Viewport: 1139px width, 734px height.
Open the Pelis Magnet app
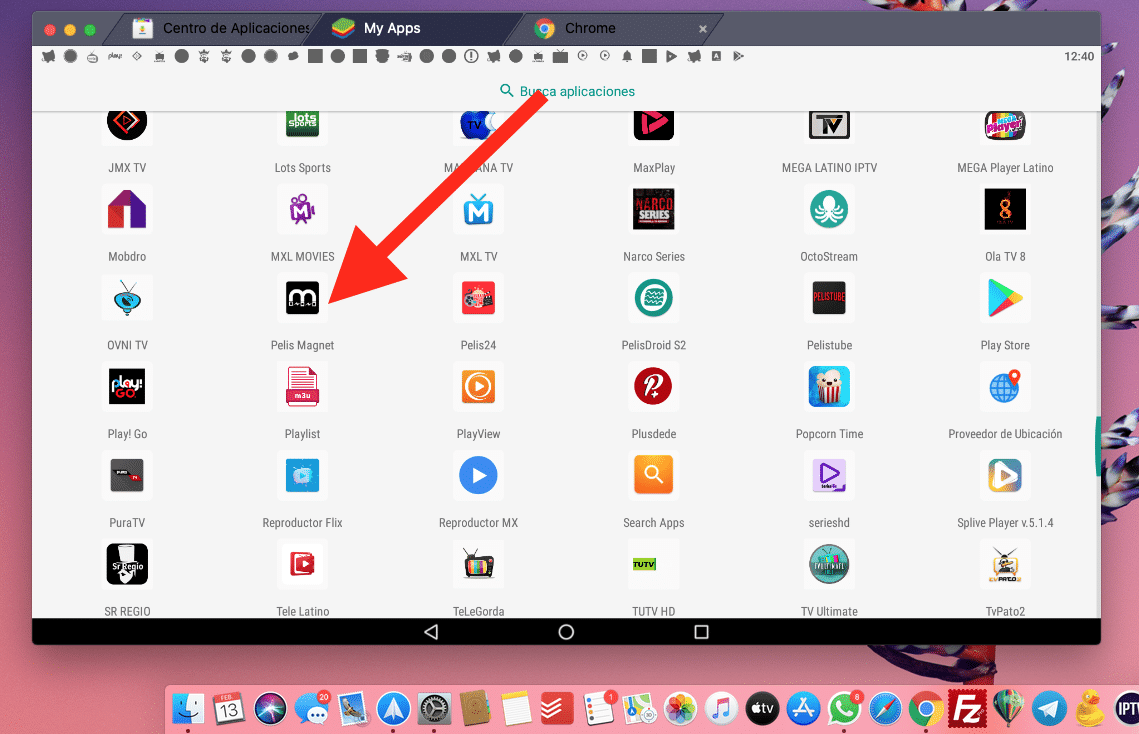[302, 298]
